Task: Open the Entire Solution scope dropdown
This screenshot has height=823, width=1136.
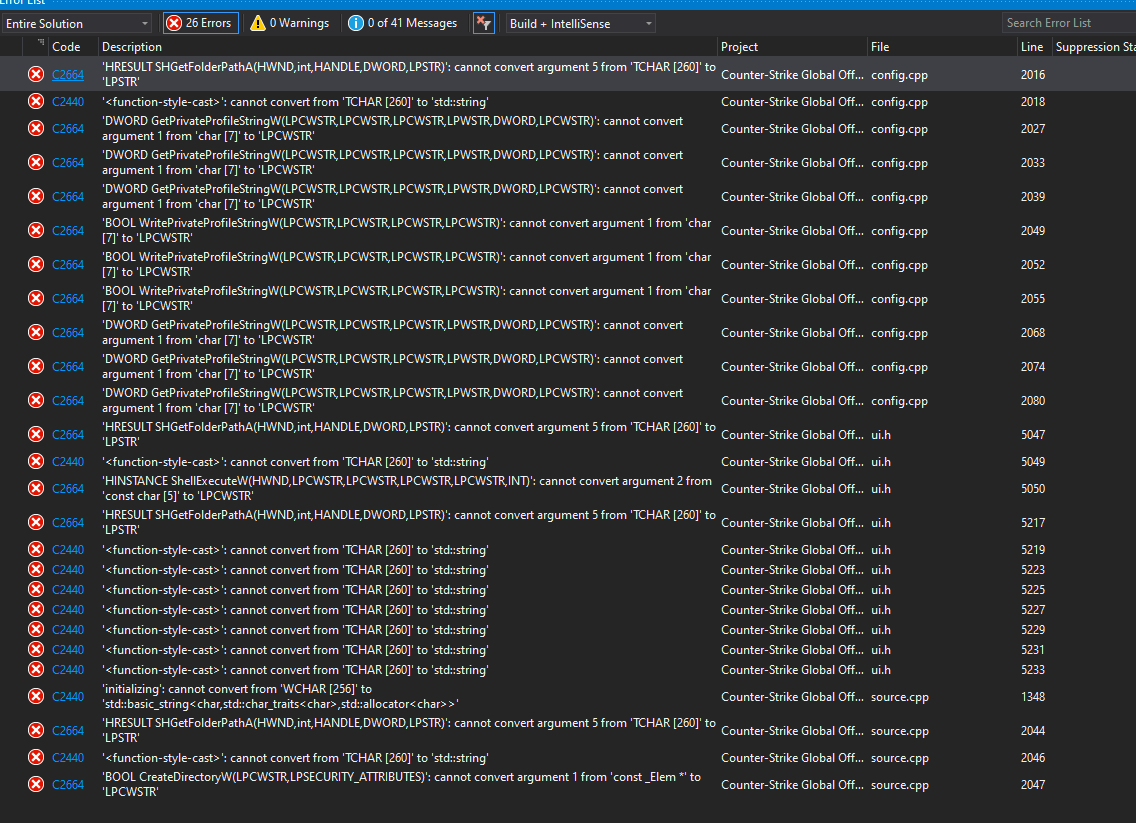Action: click(77, 23)
